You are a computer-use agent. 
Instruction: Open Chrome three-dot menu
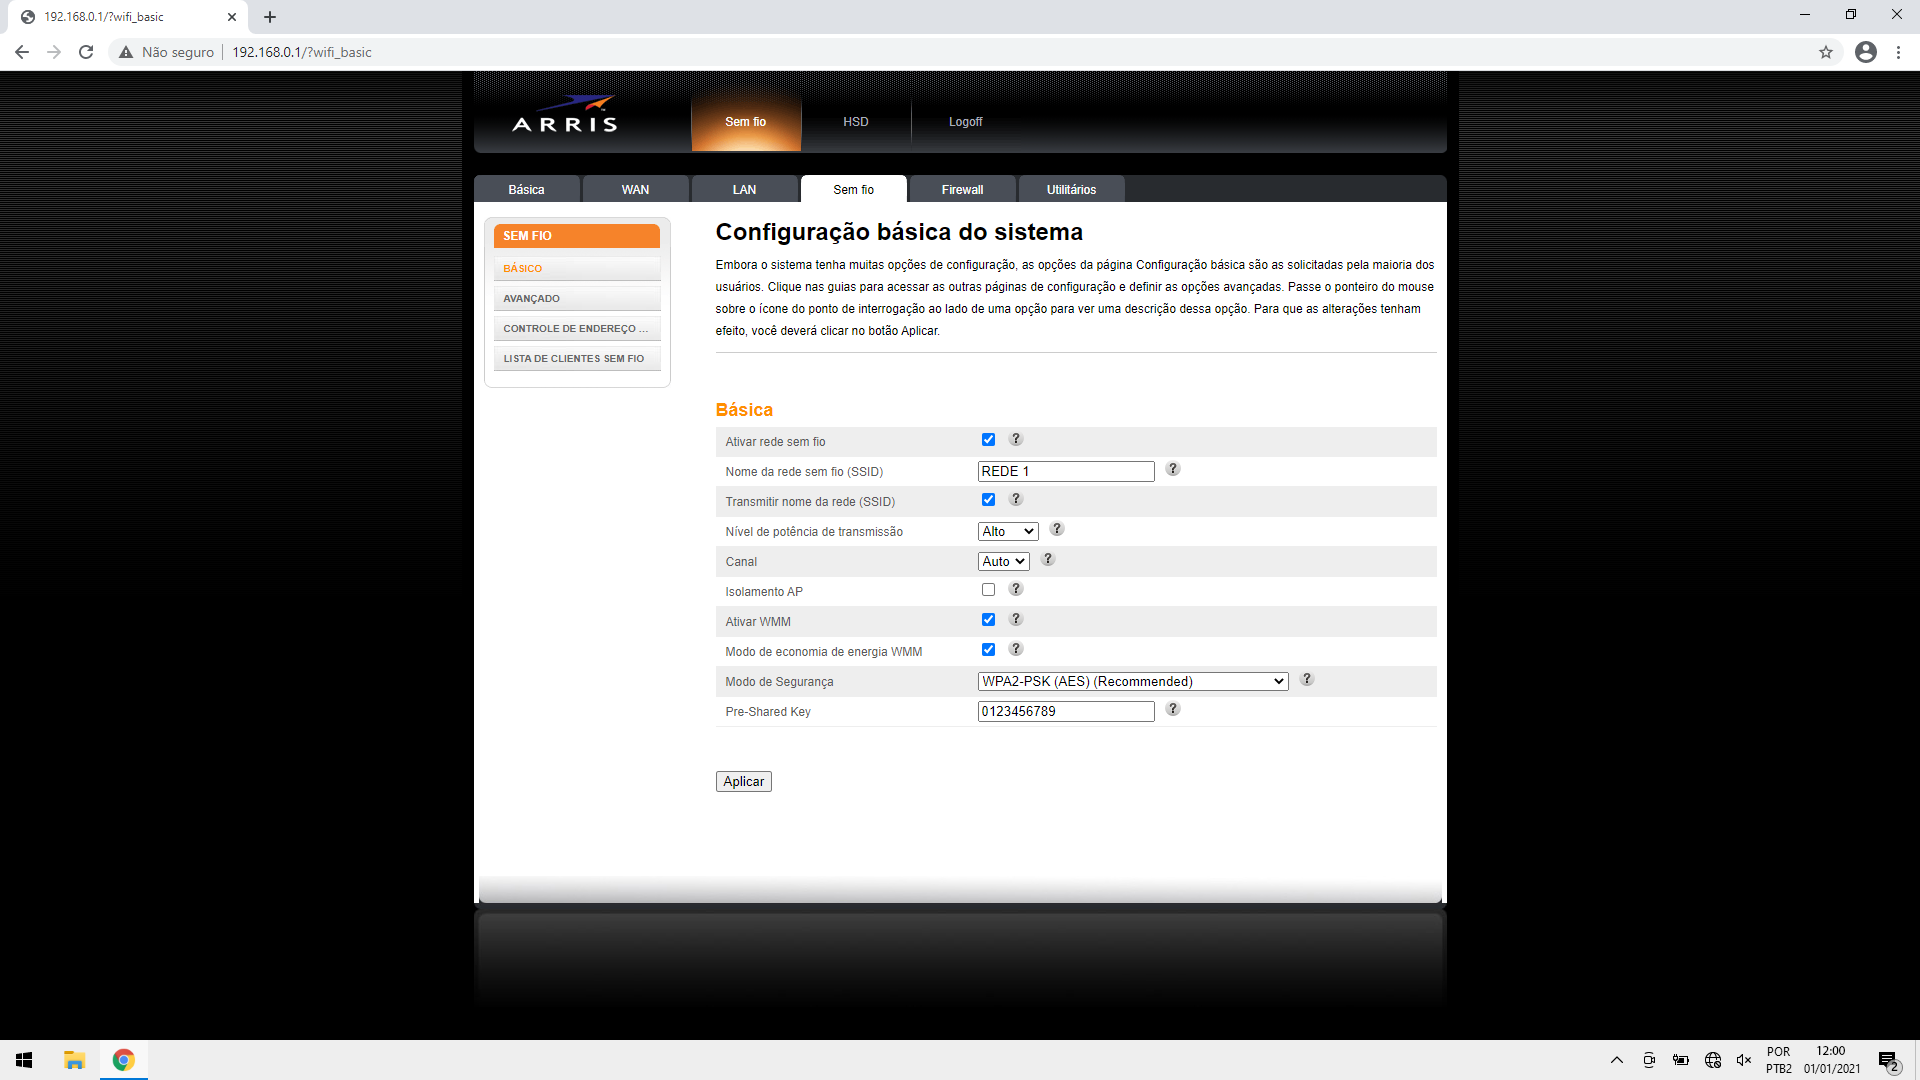pyautogui.click(x=1898, y=52)
